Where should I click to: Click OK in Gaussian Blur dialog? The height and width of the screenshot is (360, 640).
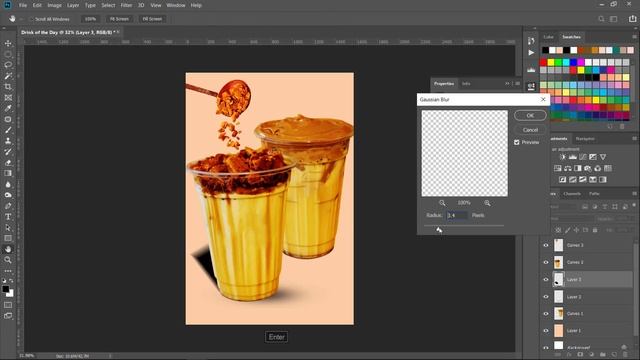pos(530,116)
